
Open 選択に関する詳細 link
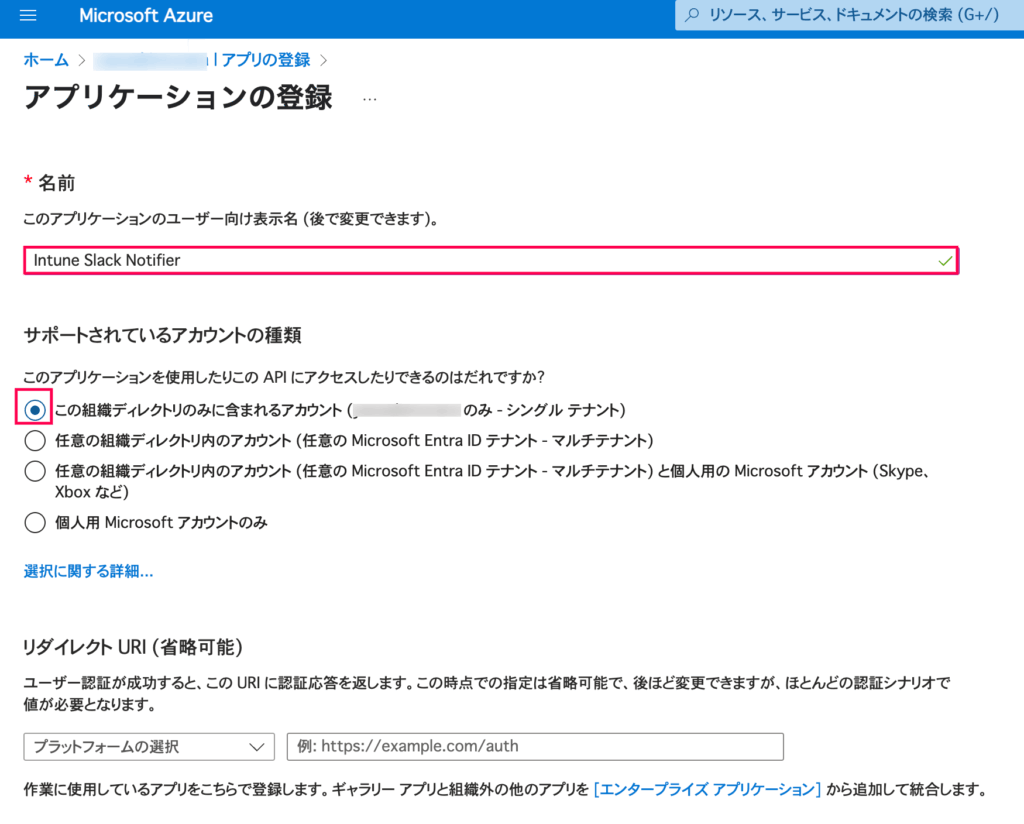tap(89, 571)
